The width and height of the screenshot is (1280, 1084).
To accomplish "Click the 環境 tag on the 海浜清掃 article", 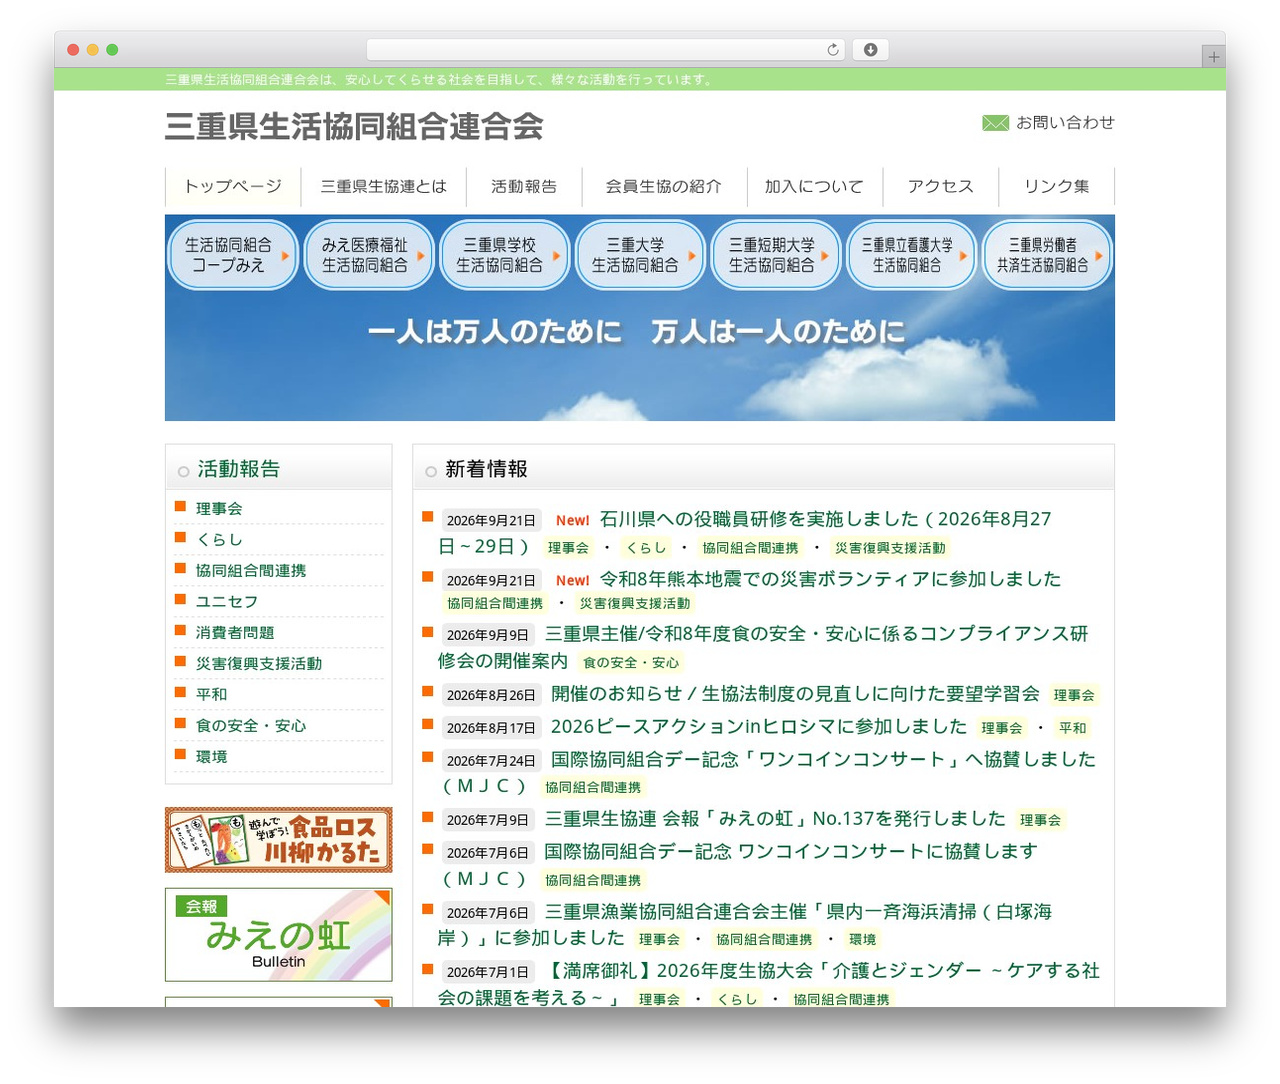I will pyautogui.click(x=862, y=940).
